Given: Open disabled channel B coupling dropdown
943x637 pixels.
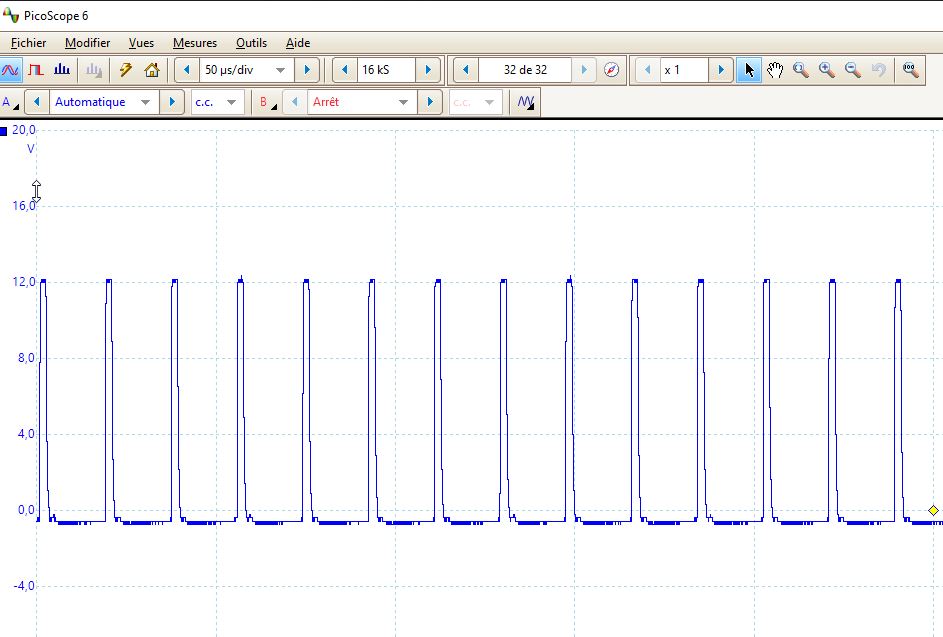Looking at the screenshot, I should (x=475, y=102).
